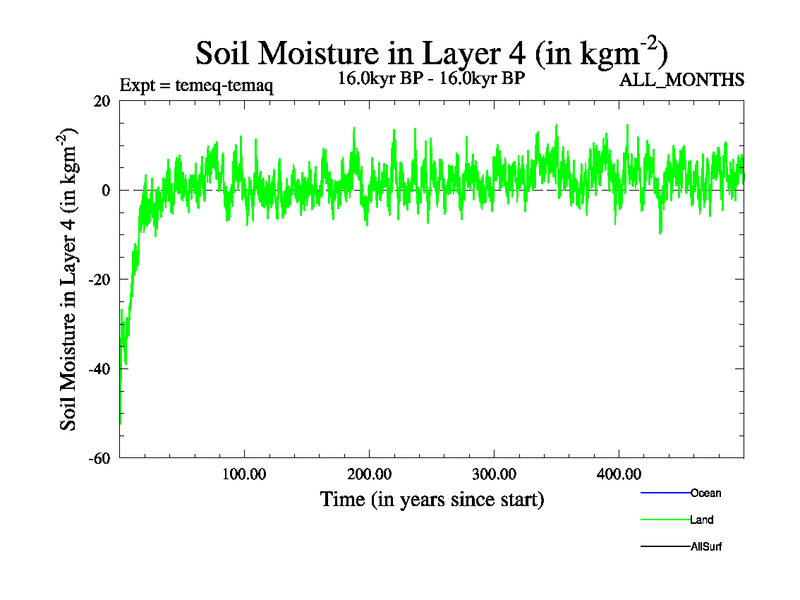Click the blue Ocean legend line
The width and height of the screenshot is (800, 600).
(664, 493)
